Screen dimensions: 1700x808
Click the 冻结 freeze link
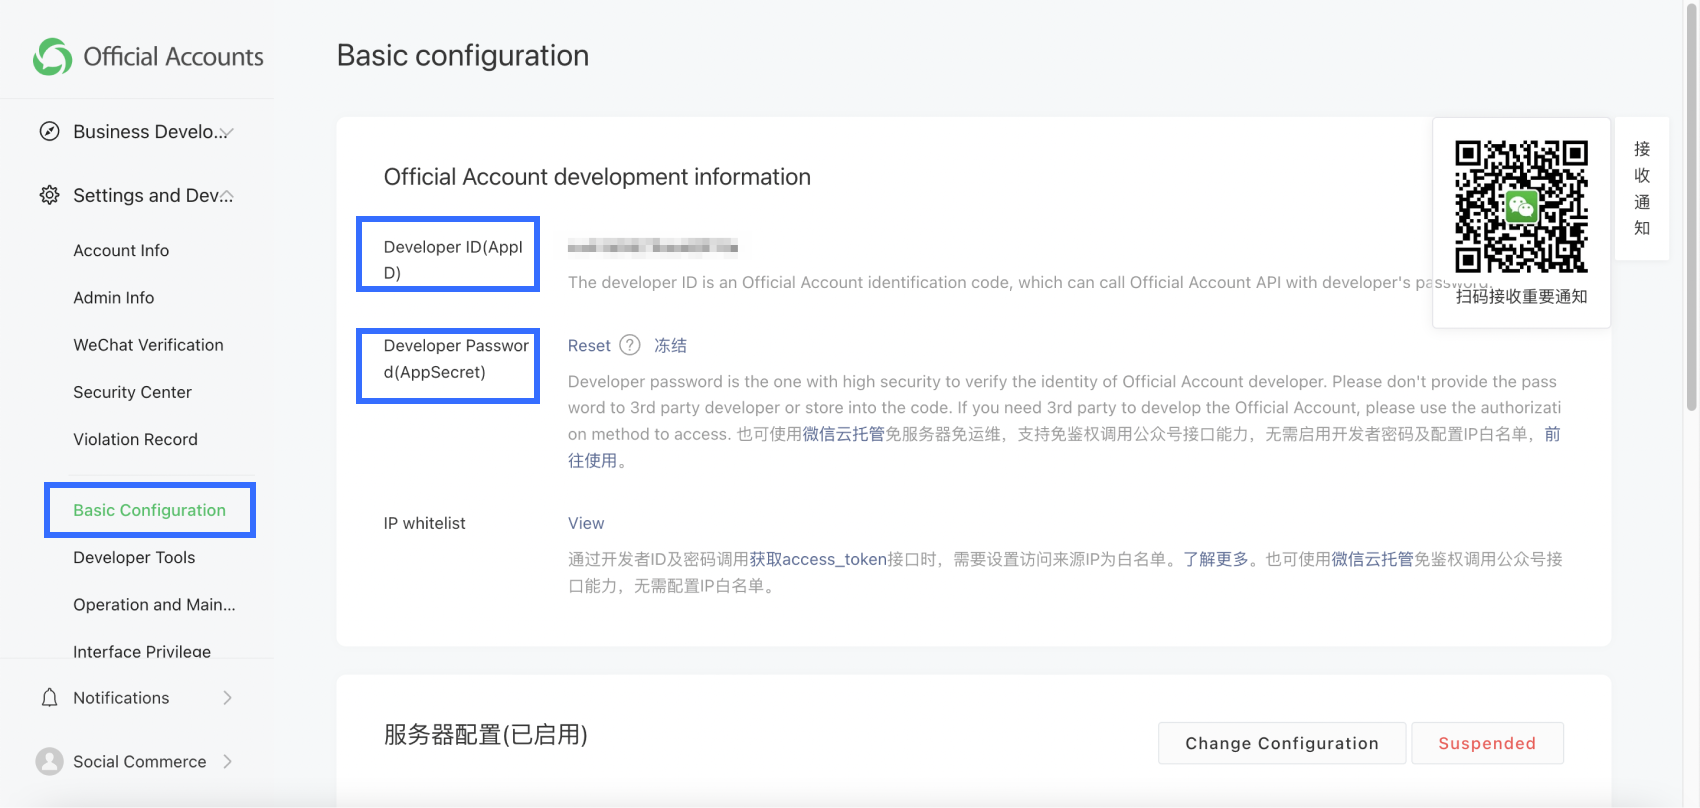[x=670, y=345]
